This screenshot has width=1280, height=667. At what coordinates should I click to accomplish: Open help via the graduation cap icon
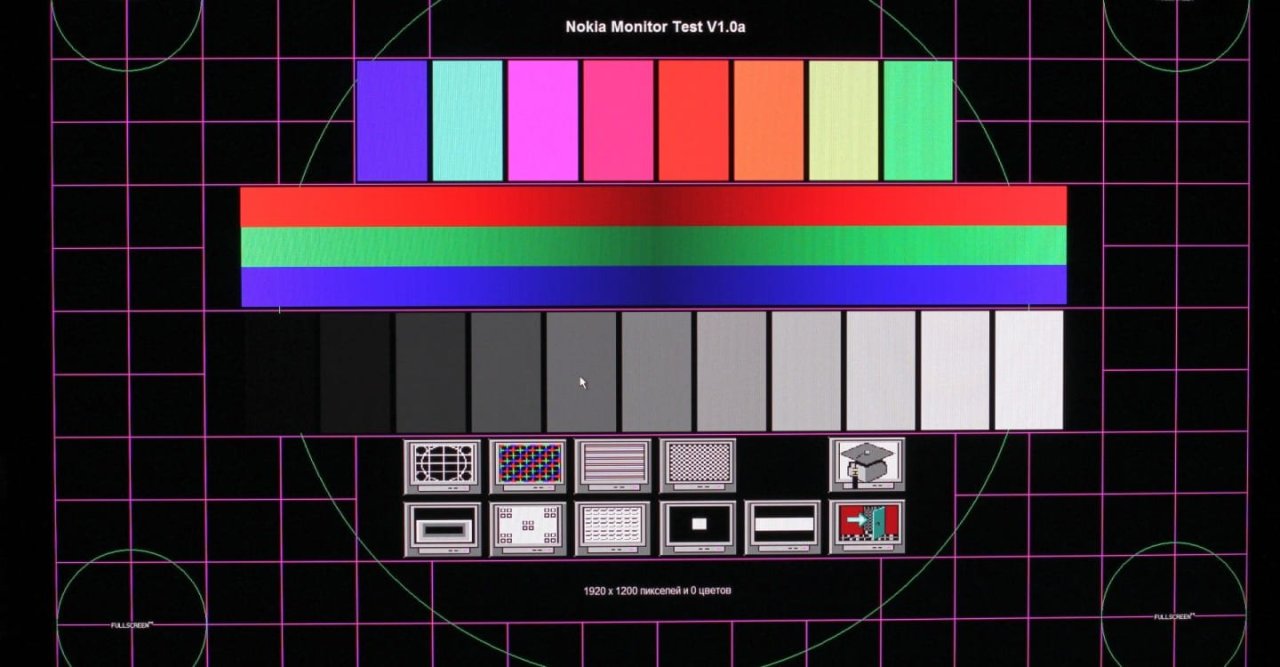[866, 465]
